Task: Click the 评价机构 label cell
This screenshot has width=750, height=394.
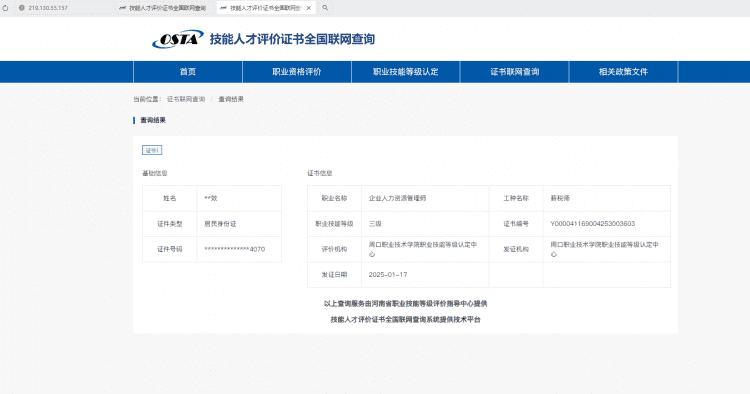Action: click(x=334, y=249)
